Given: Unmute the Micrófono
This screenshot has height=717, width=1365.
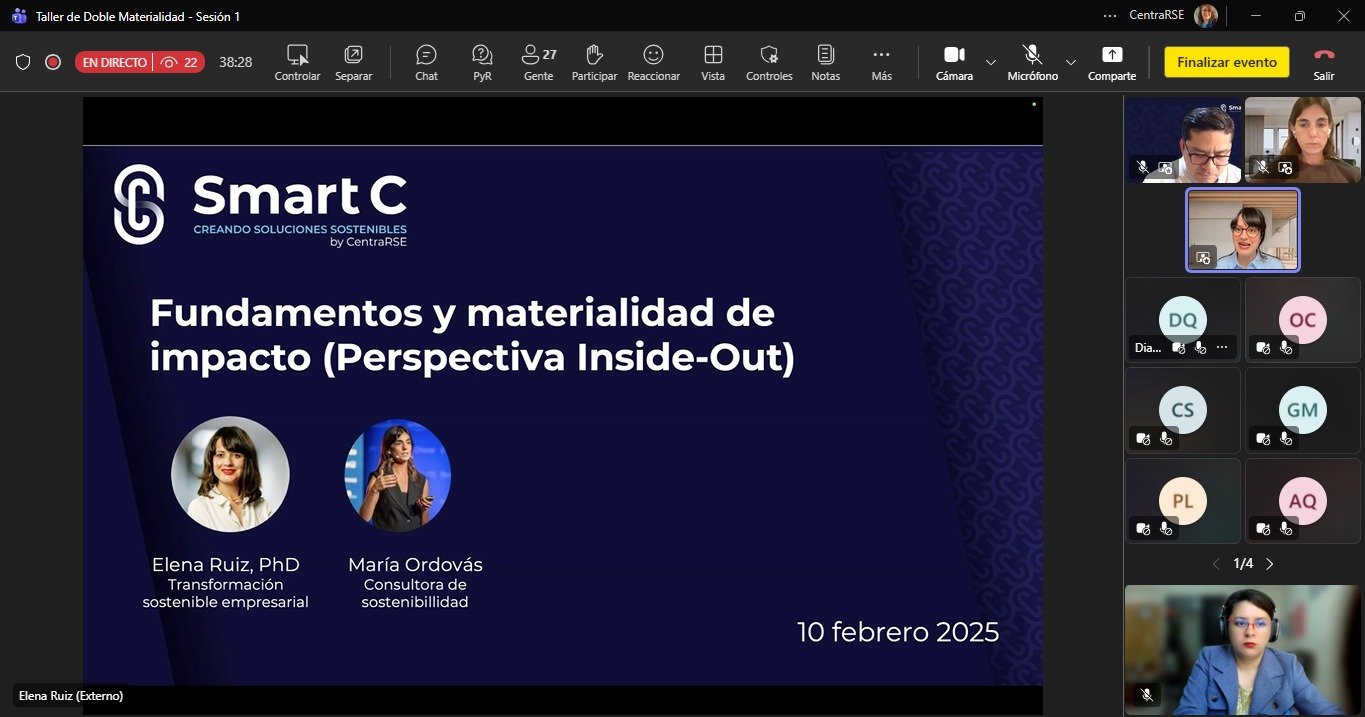Looking at the screenshot, I should pyautogui.click(x=1032, y=62).
